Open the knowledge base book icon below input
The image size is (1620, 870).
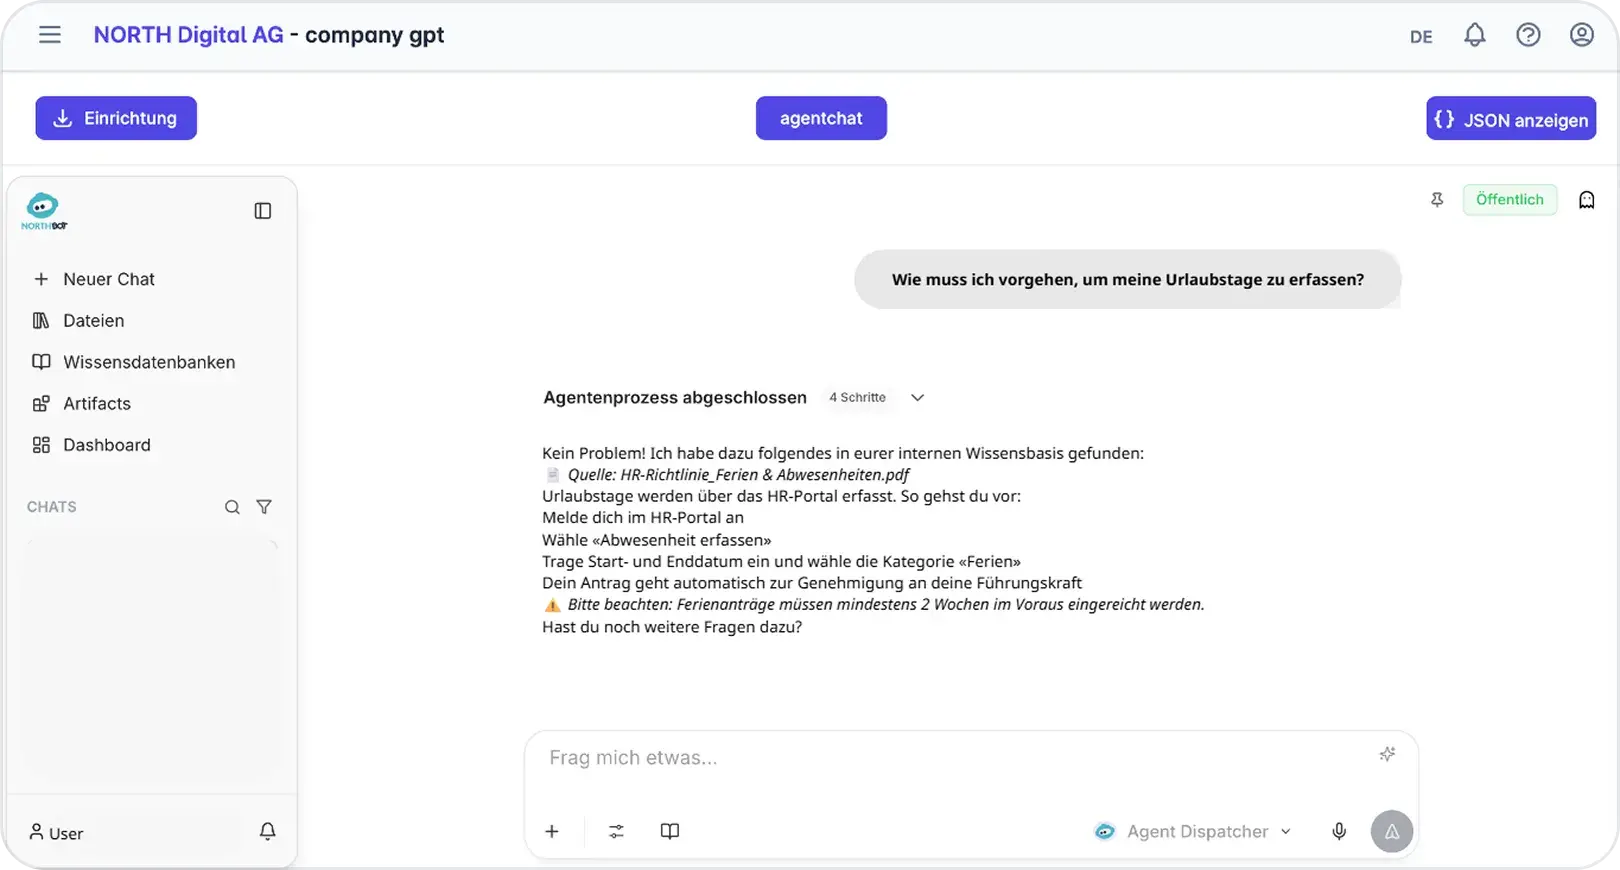click(670, 831)
